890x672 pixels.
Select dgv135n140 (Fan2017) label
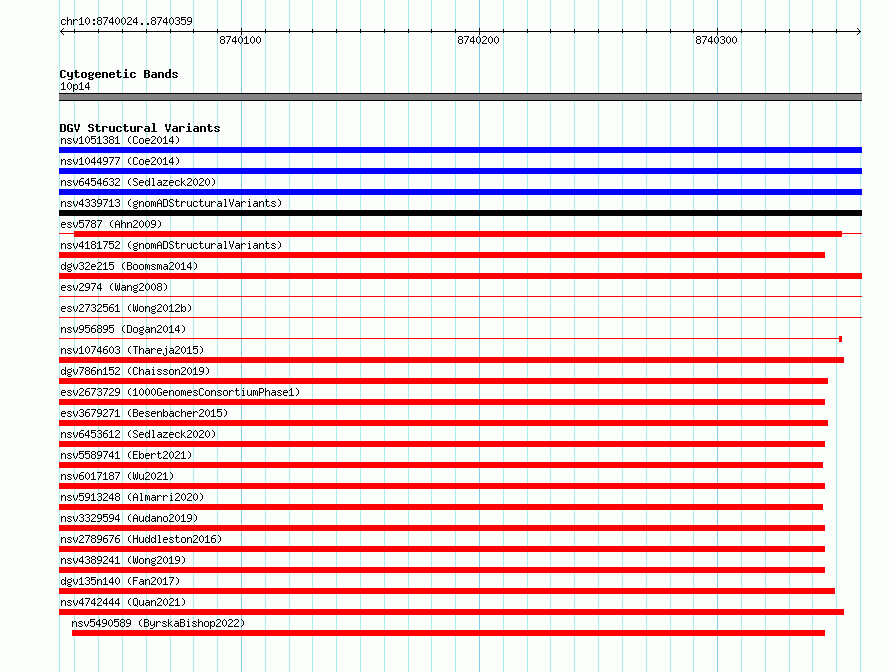click(x=120, y=581)
